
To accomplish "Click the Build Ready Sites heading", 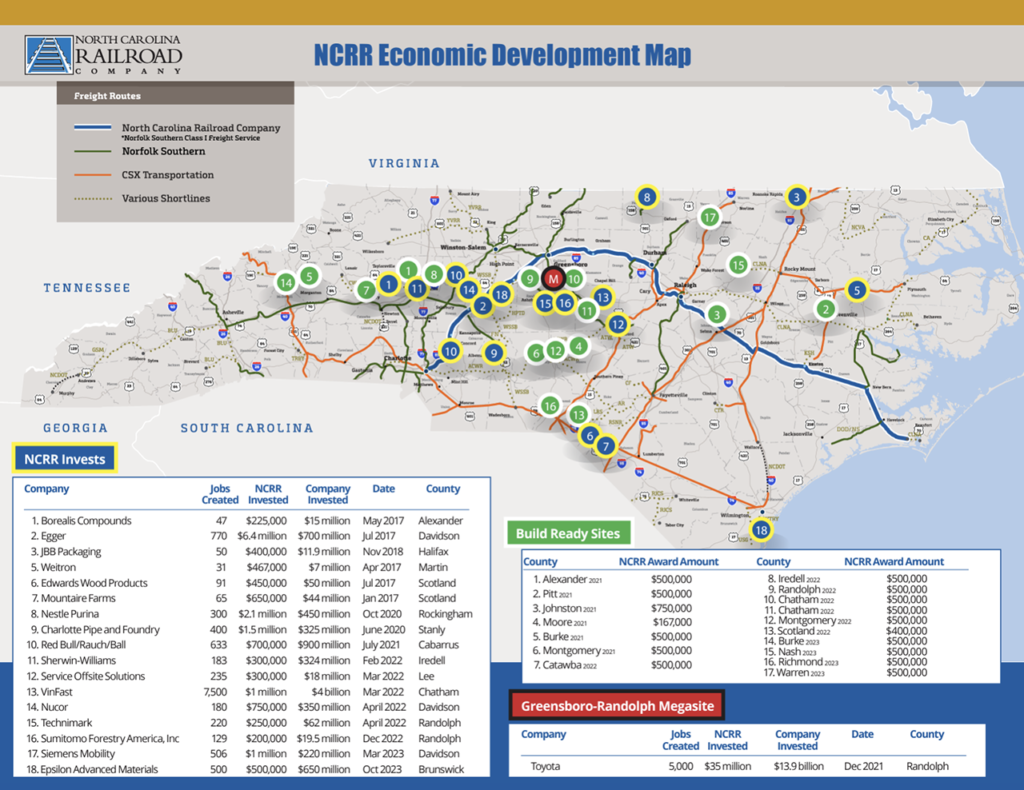I will [568, 533].
